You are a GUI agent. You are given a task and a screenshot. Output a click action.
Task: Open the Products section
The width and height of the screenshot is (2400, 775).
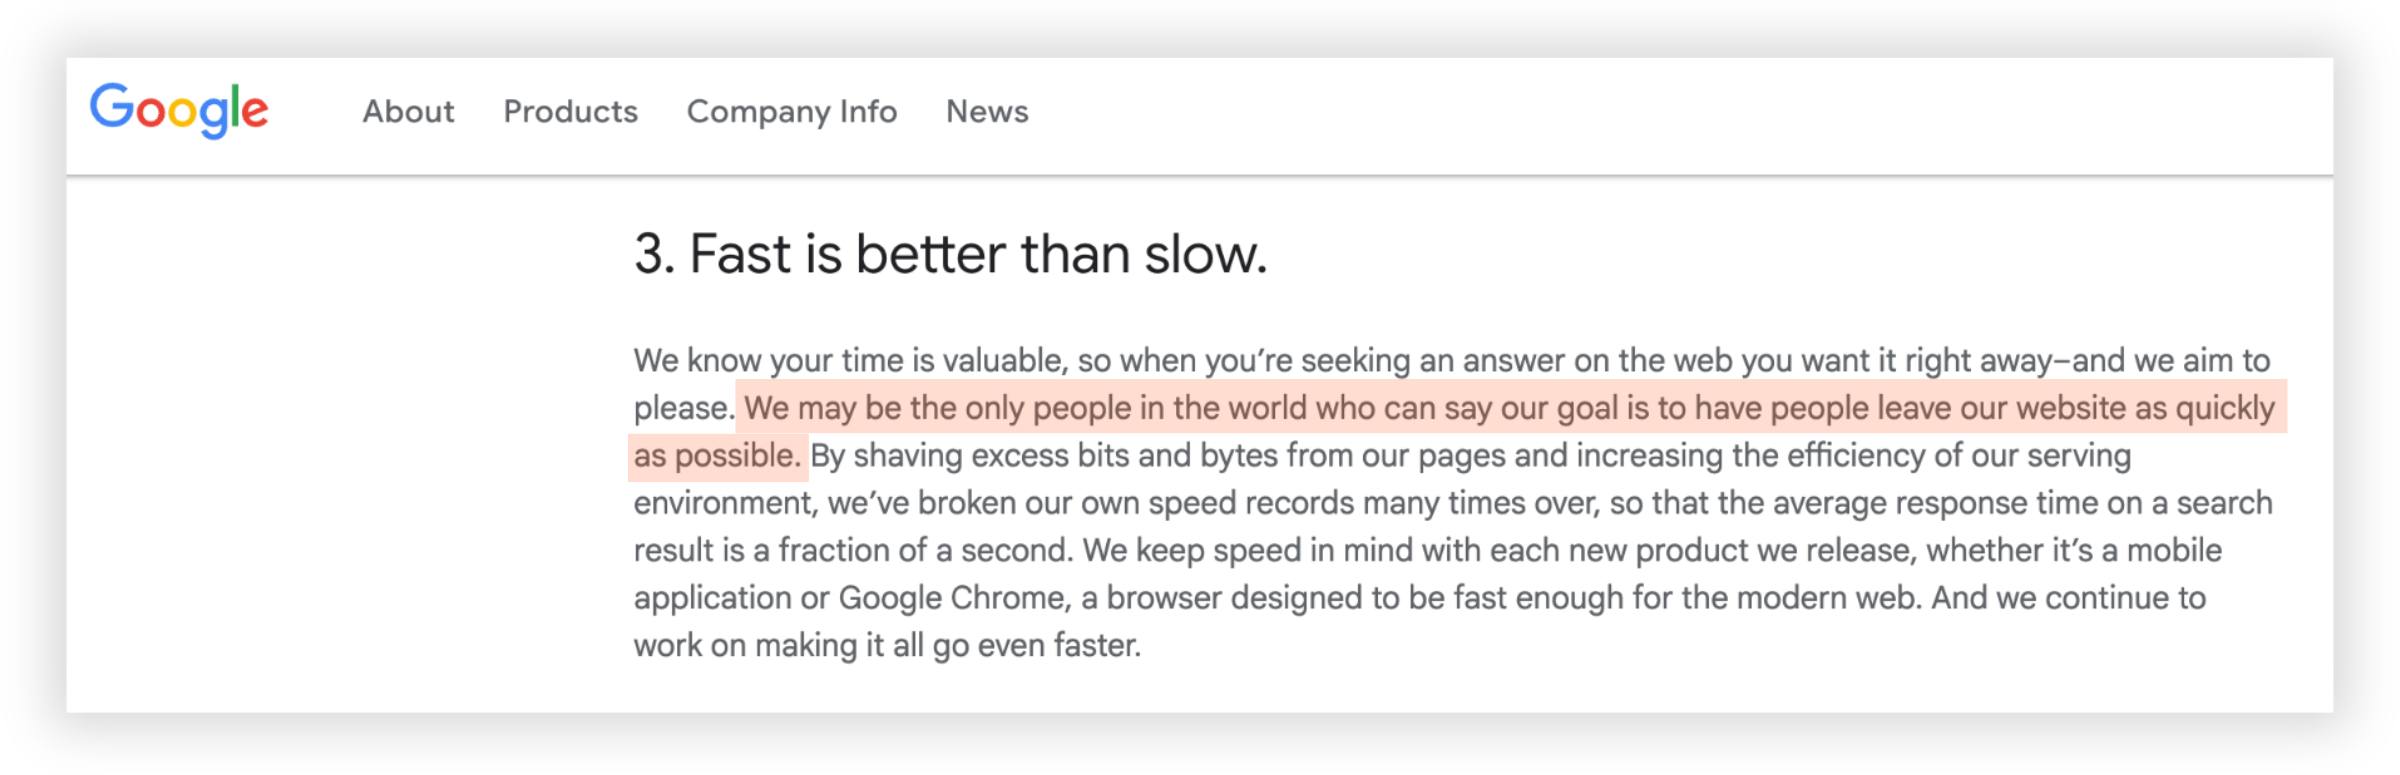[x=571, y=112]
